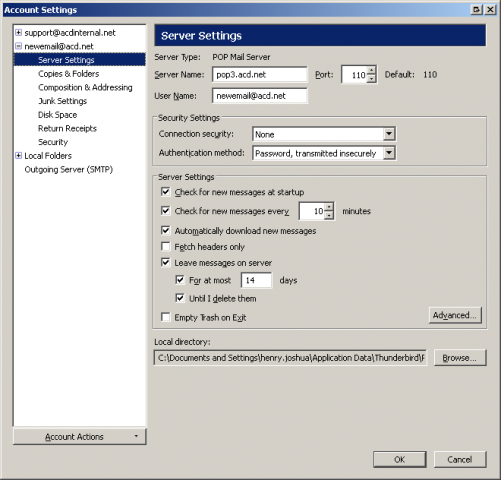Select Copies & Folders in sidebar
The image size is (501, 480).
tap(68, 74)
